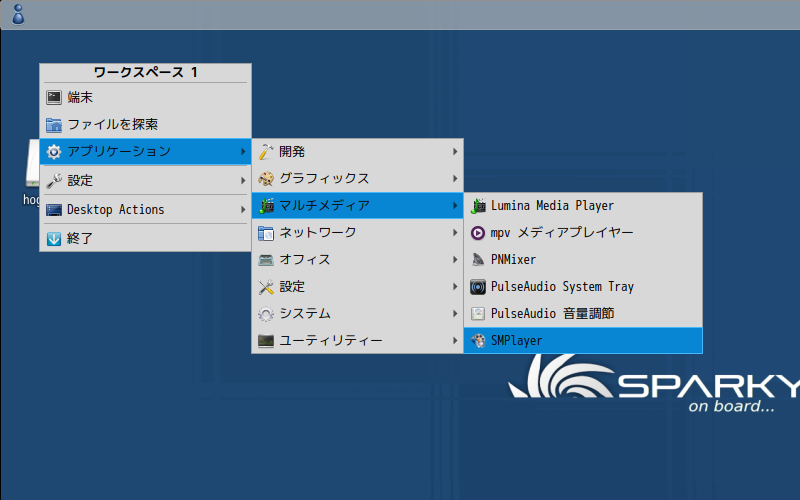Expand the main menu 設定 submenu arrow
This screenshot has width=800, height=500.
pos(243,180)
